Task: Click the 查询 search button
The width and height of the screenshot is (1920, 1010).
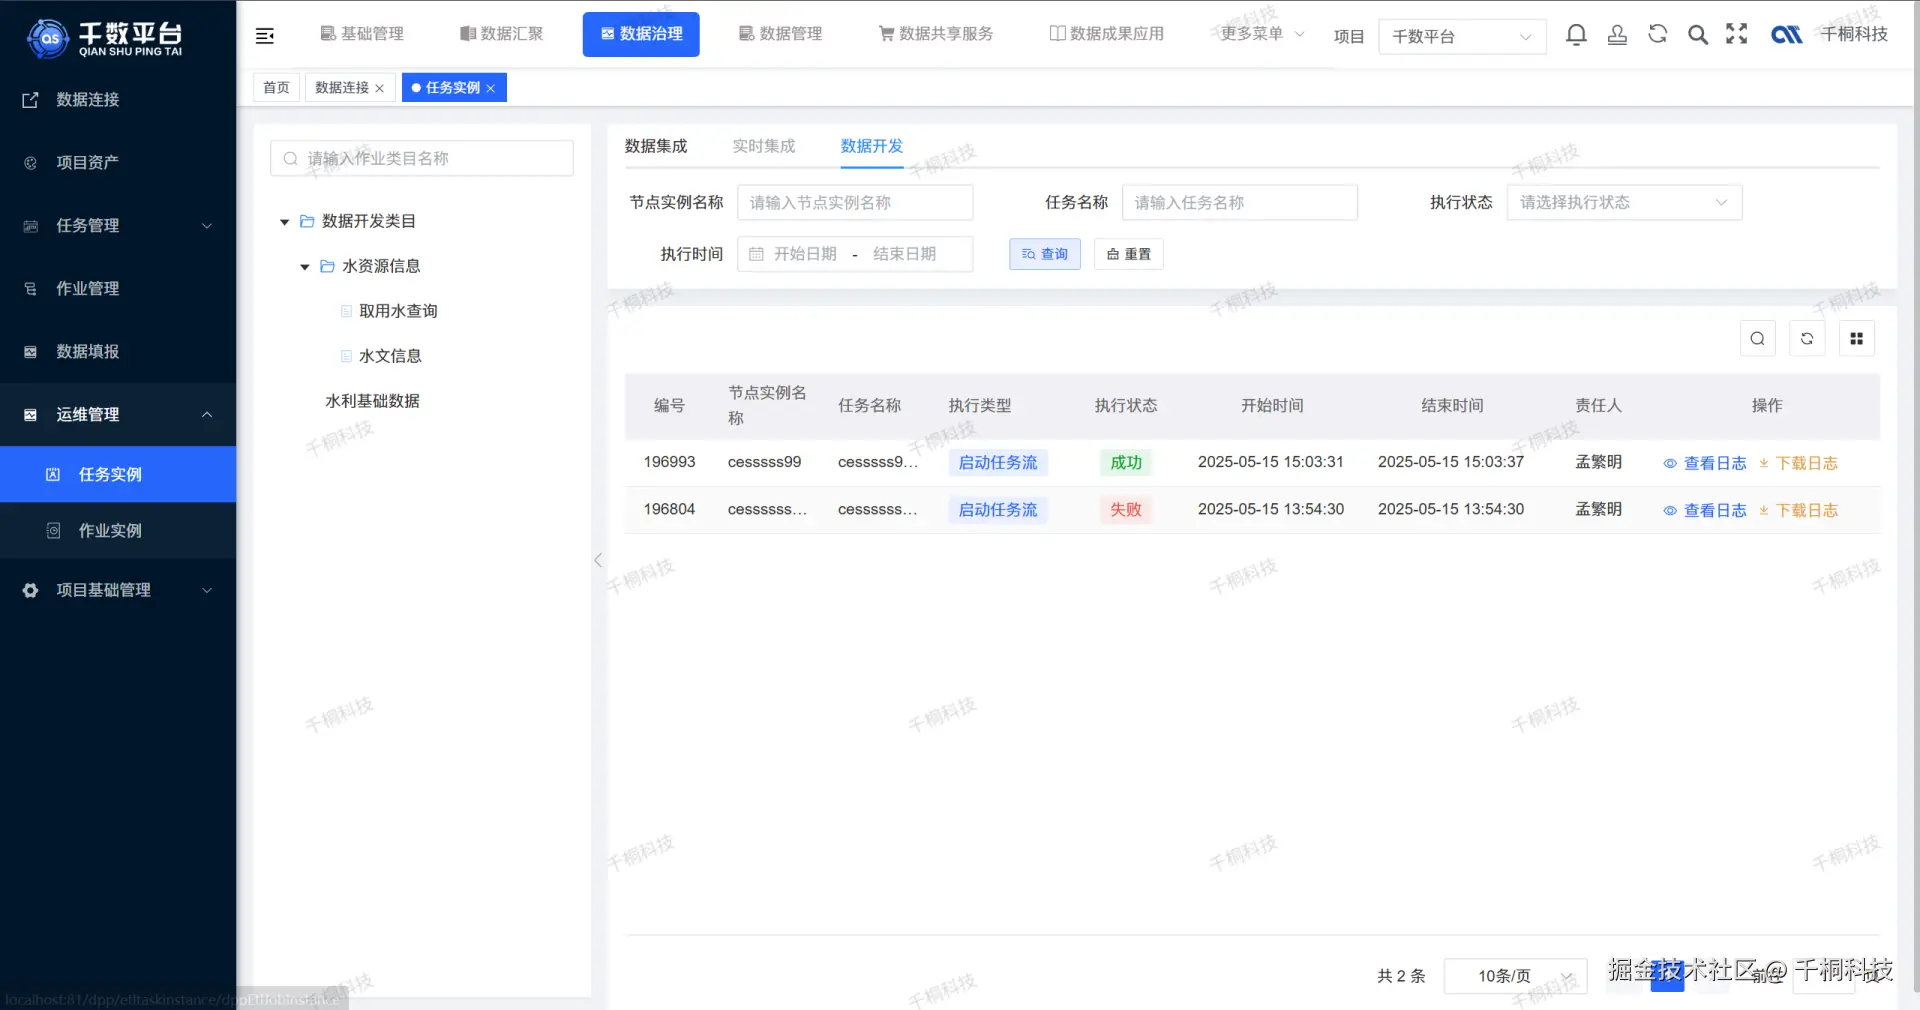Action: (1045, 254)
